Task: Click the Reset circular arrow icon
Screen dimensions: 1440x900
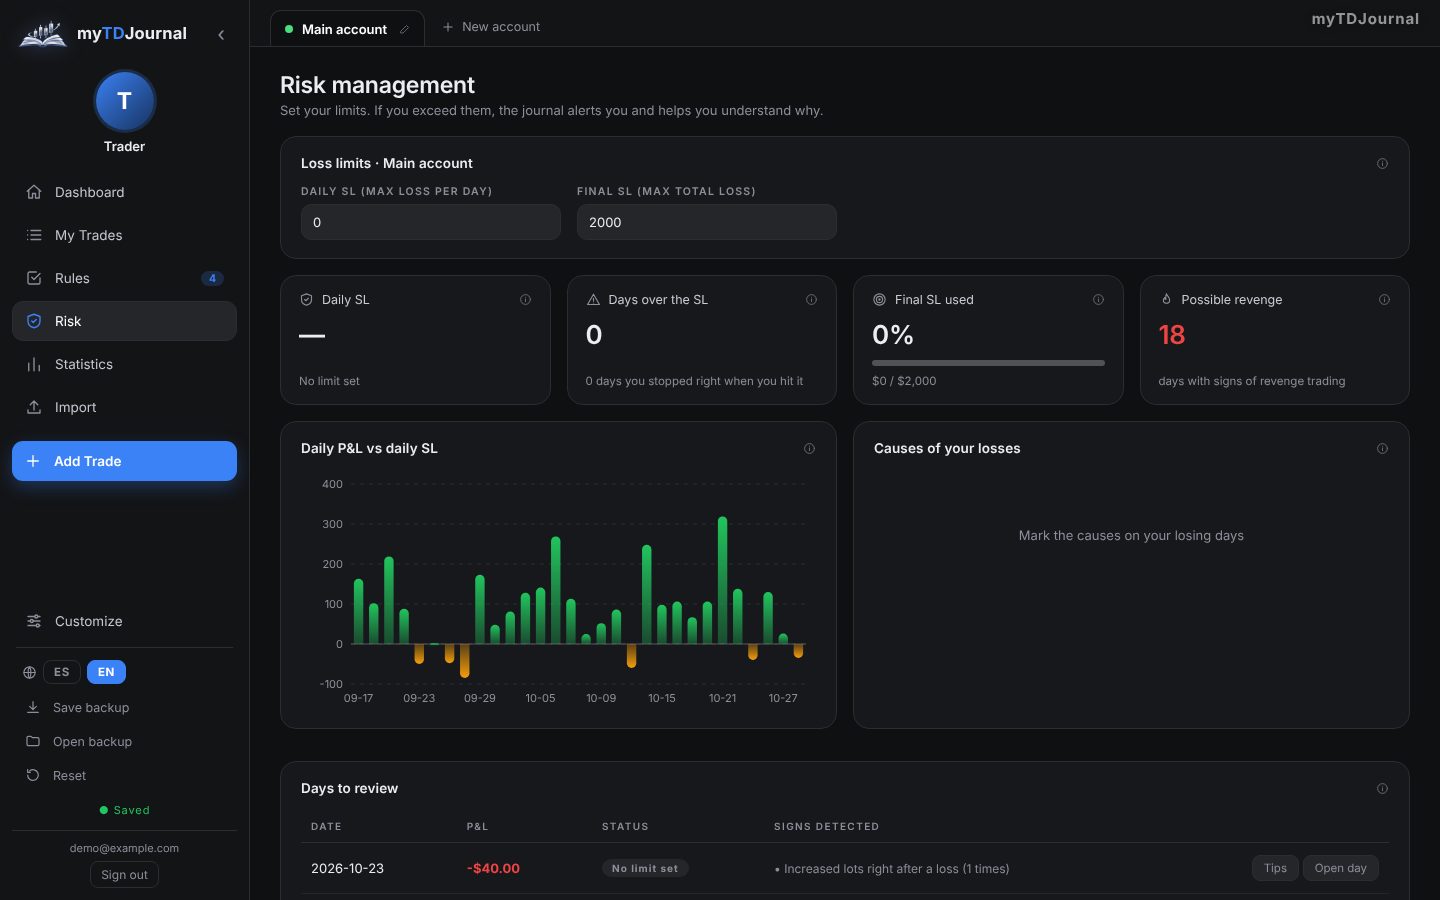Action: point(33,775)
